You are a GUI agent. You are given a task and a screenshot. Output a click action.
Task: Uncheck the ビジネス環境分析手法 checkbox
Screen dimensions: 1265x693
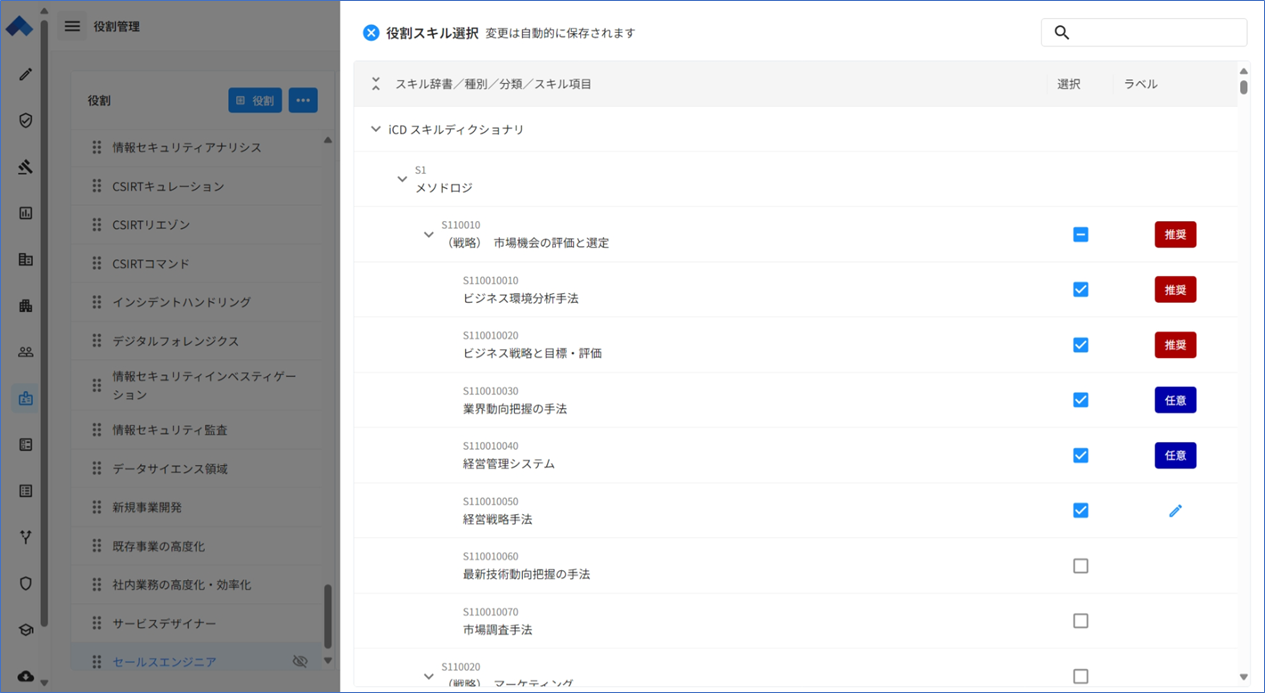1080,290
